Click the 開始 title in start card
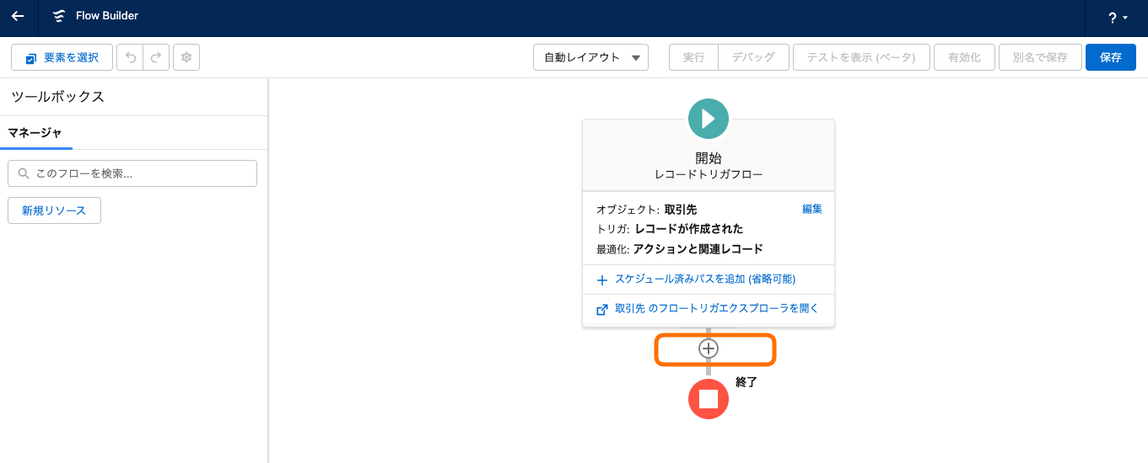The width and height of the screenshot is (1148, 463). pos(708,158)
